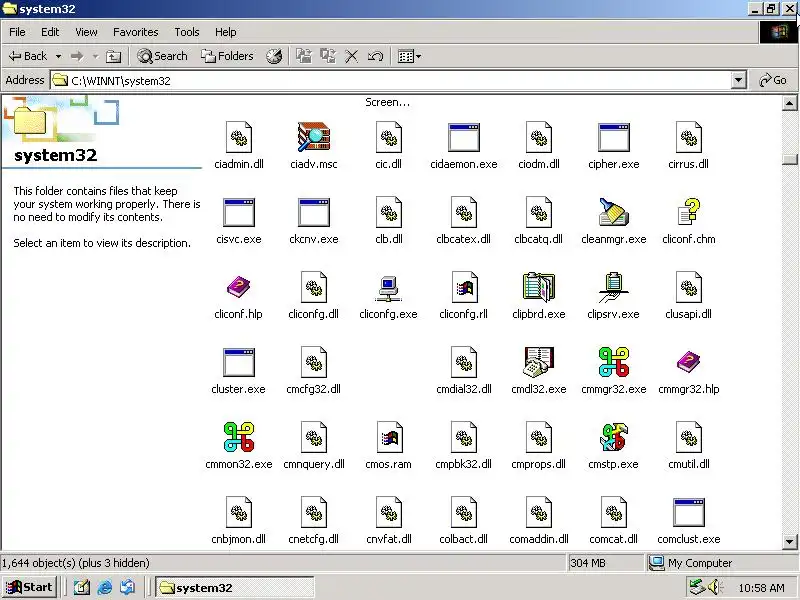Click the vertical scrollbar down arrow
Image resolution: width=800 pixels, height=600 pixels.
pos(789,541)
